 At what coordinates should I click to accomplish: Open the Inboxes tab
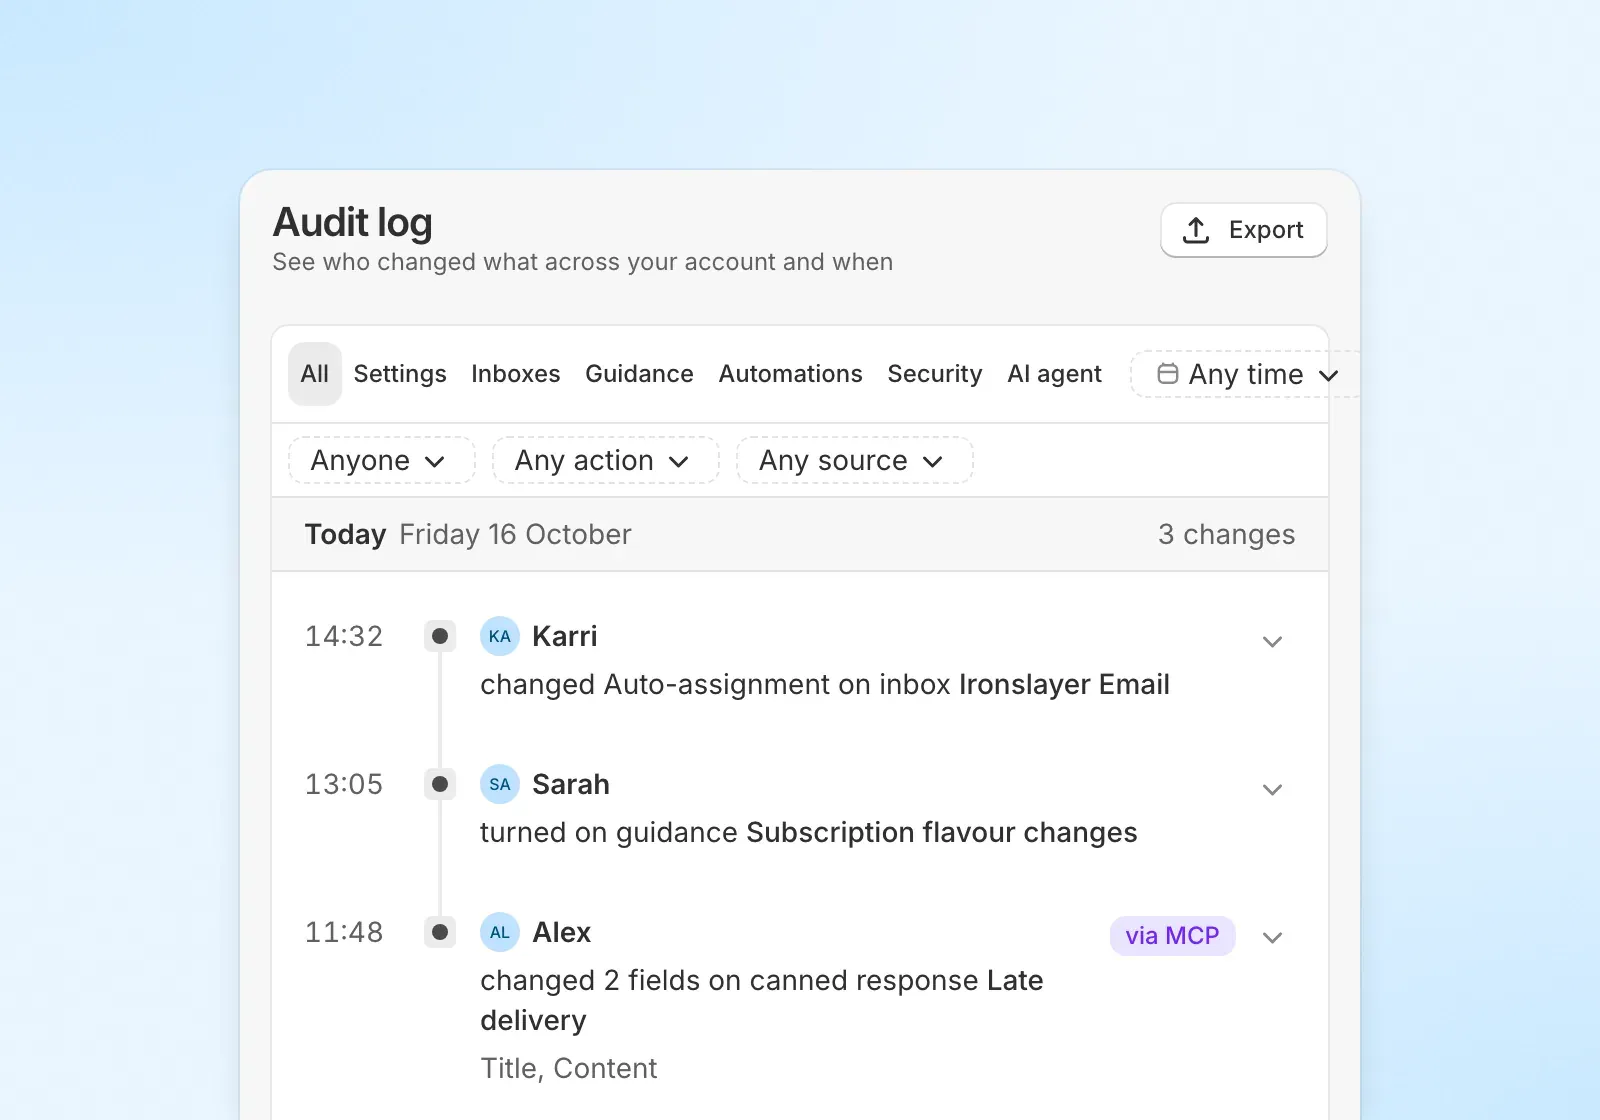[x=516, y=374]
